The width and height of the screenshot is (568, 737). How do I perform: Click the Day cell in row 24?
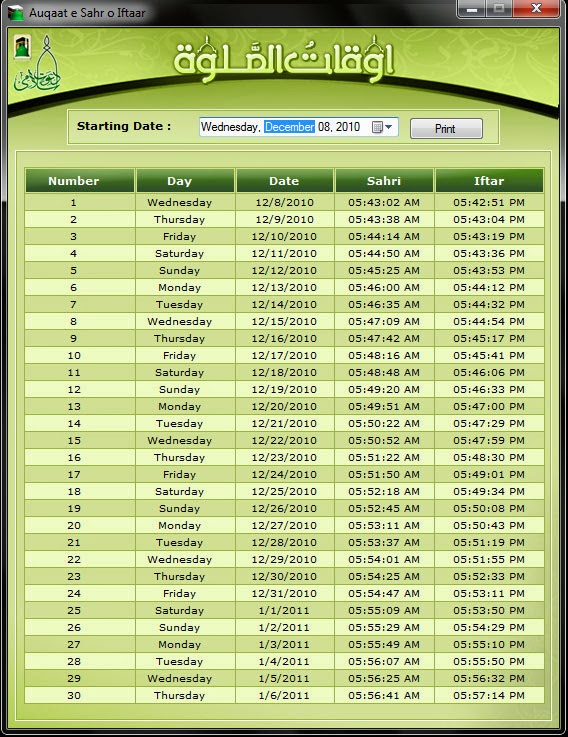pos(185,593)
